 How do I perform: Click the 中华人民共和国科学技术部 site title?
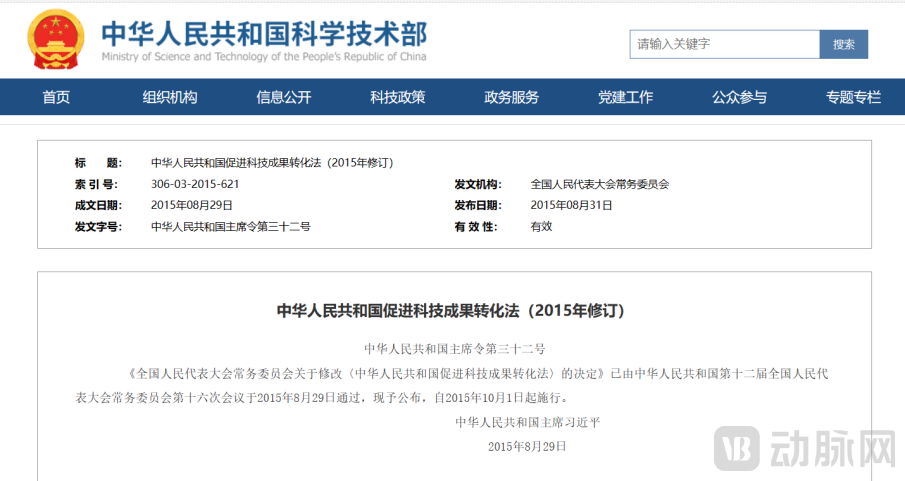pos(264,33)
